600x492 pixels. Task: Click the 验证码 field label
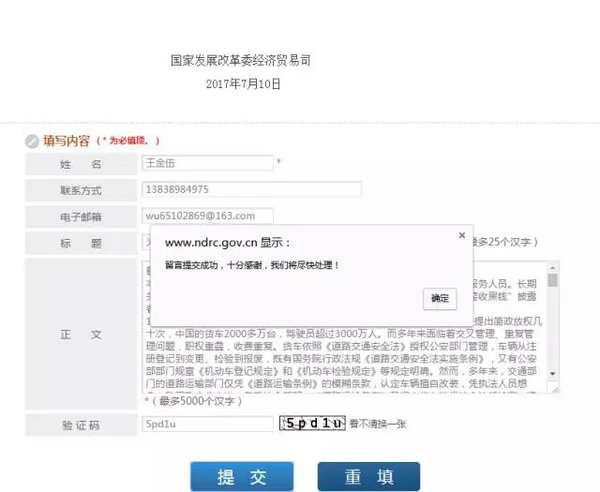tap(80, 425)
